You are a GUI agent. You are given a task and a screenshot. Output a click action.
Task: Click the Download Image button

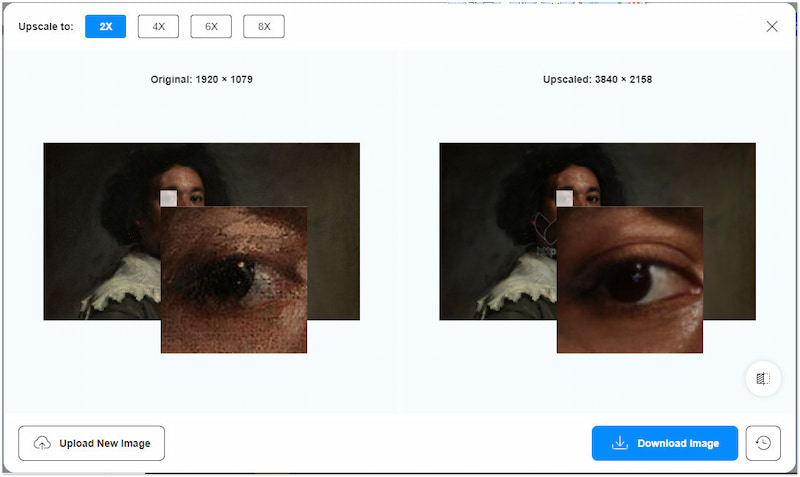point(665,443)
